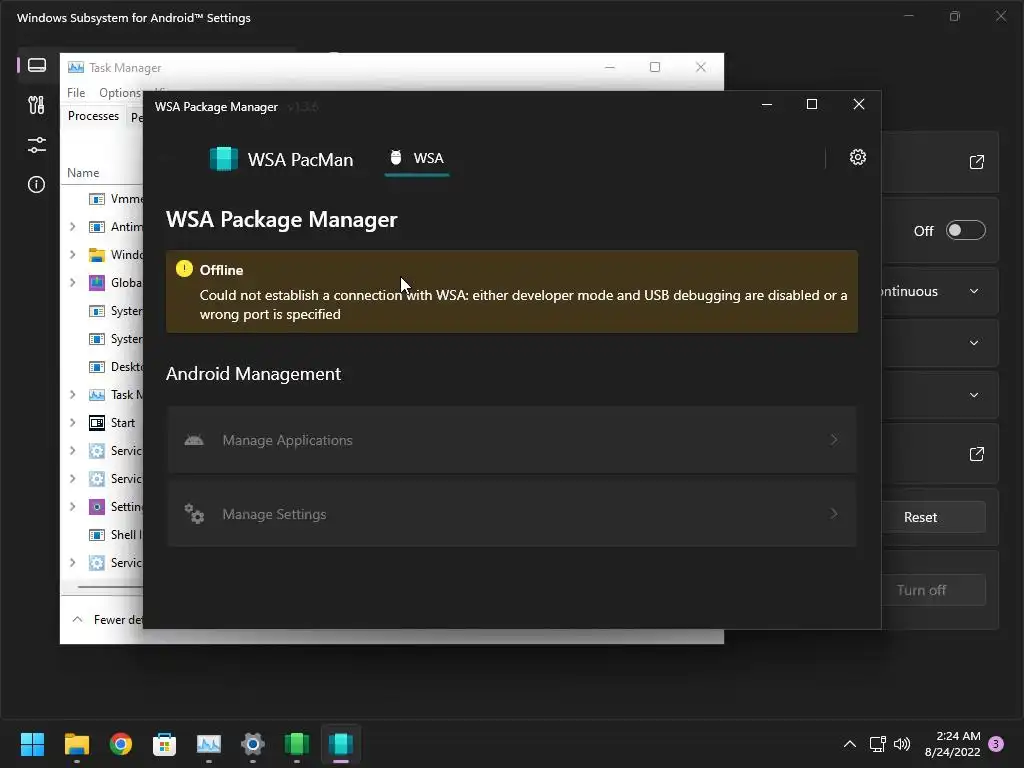Switch to Task Manager on the taskbar
This screenshot has height=768, width=1024.
click(209, 744)
